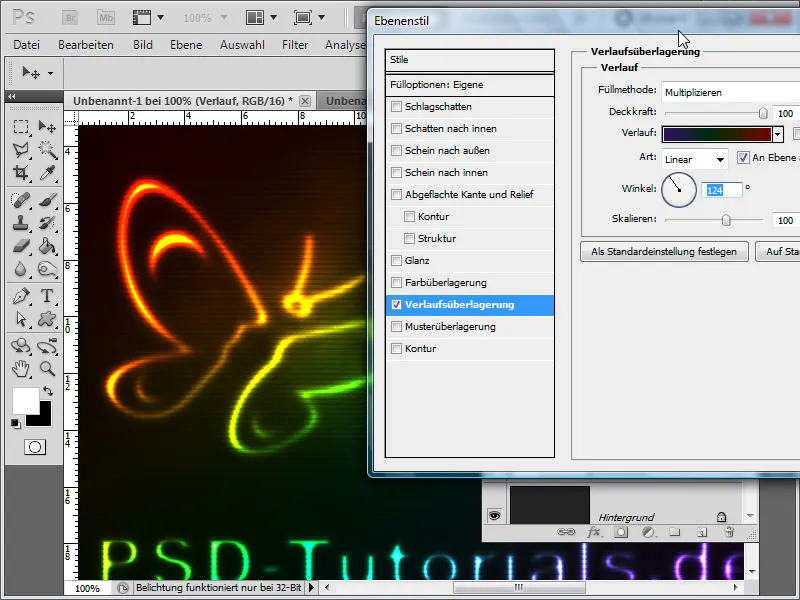
Task: Enable Schlagschatten checkbox
Action: (x=396, y=107)
